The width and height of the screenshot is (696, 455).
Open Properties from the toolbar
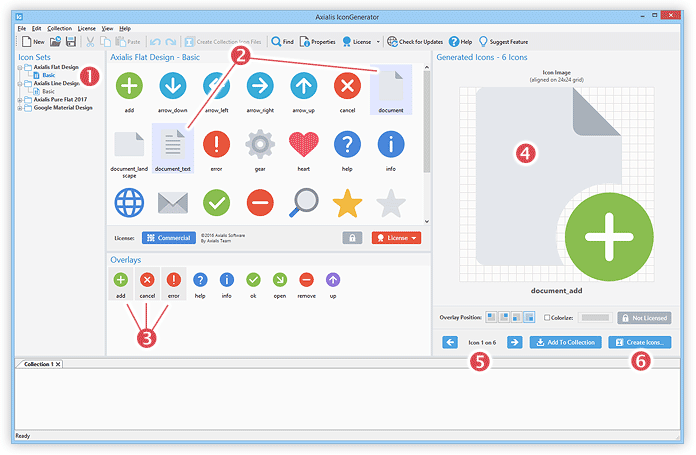[x=317, y=42]
